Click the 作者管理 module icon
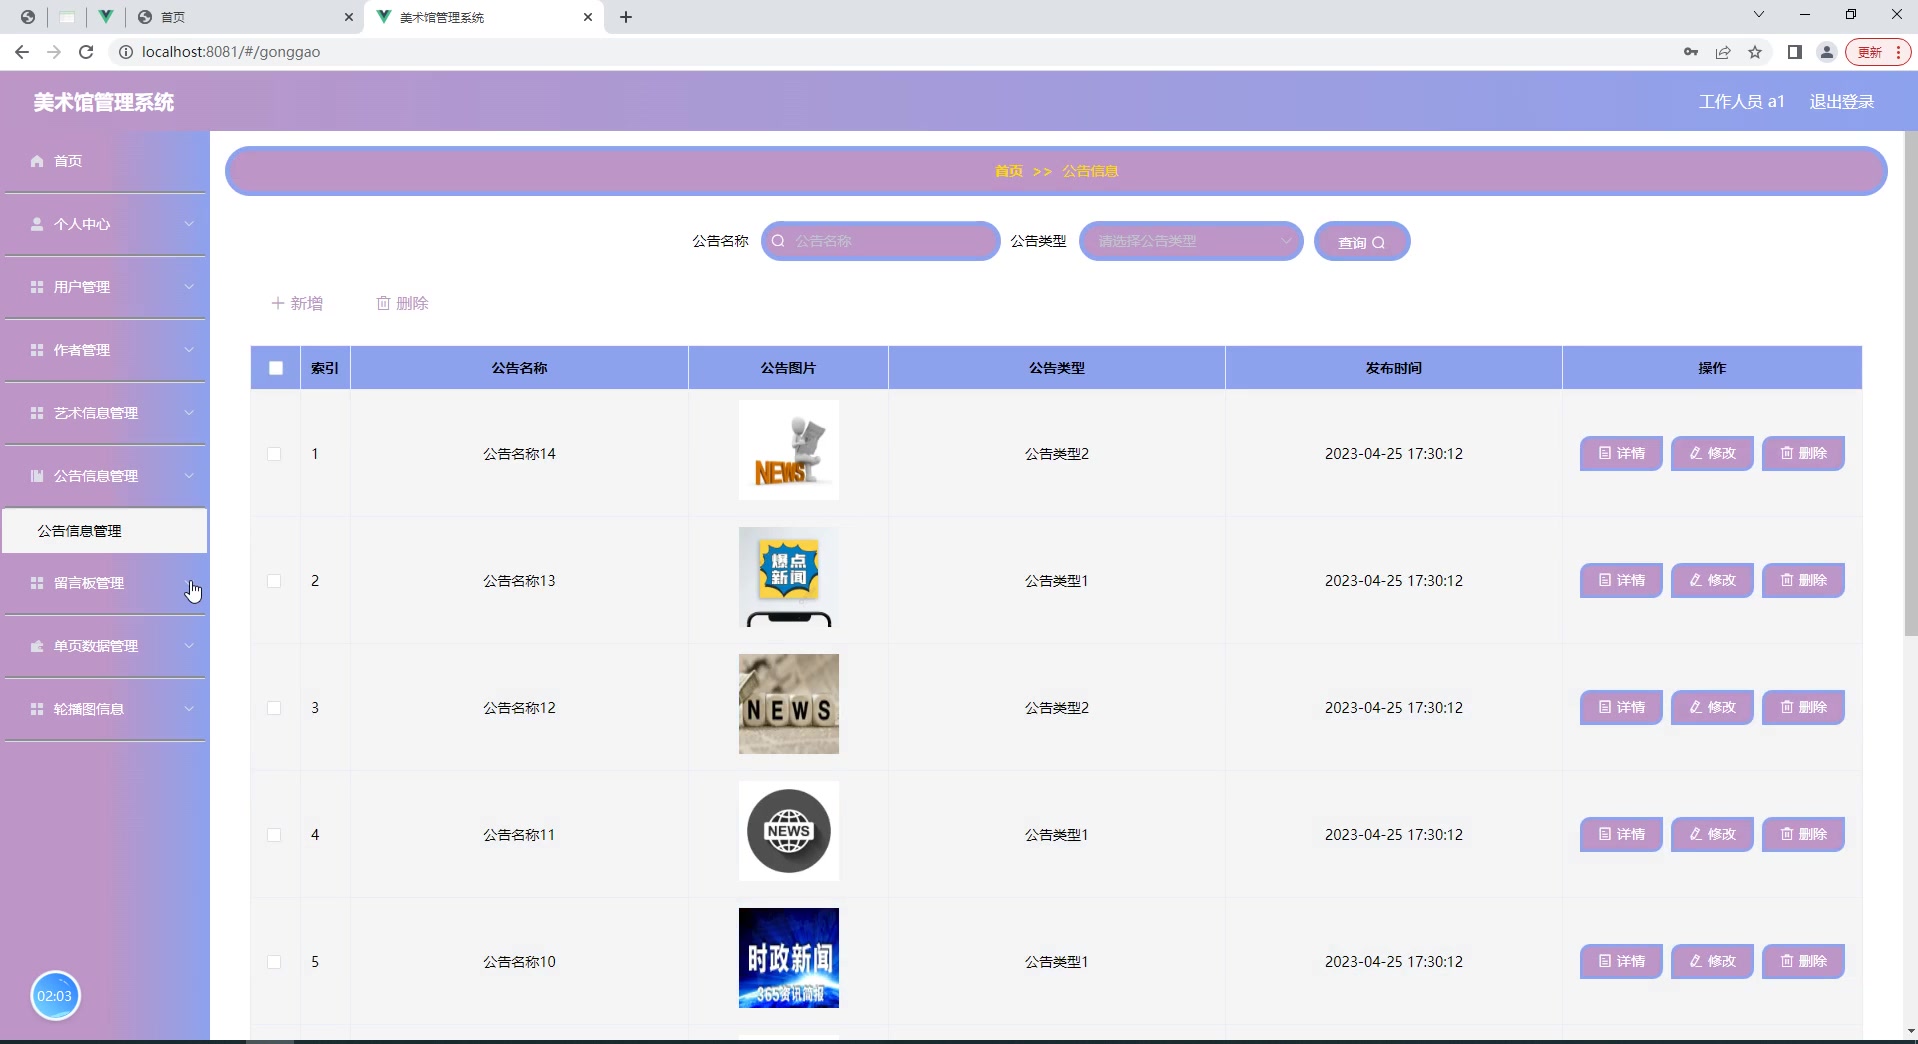Viewport: 1918px width, 1044px height. tap(36, 350)
